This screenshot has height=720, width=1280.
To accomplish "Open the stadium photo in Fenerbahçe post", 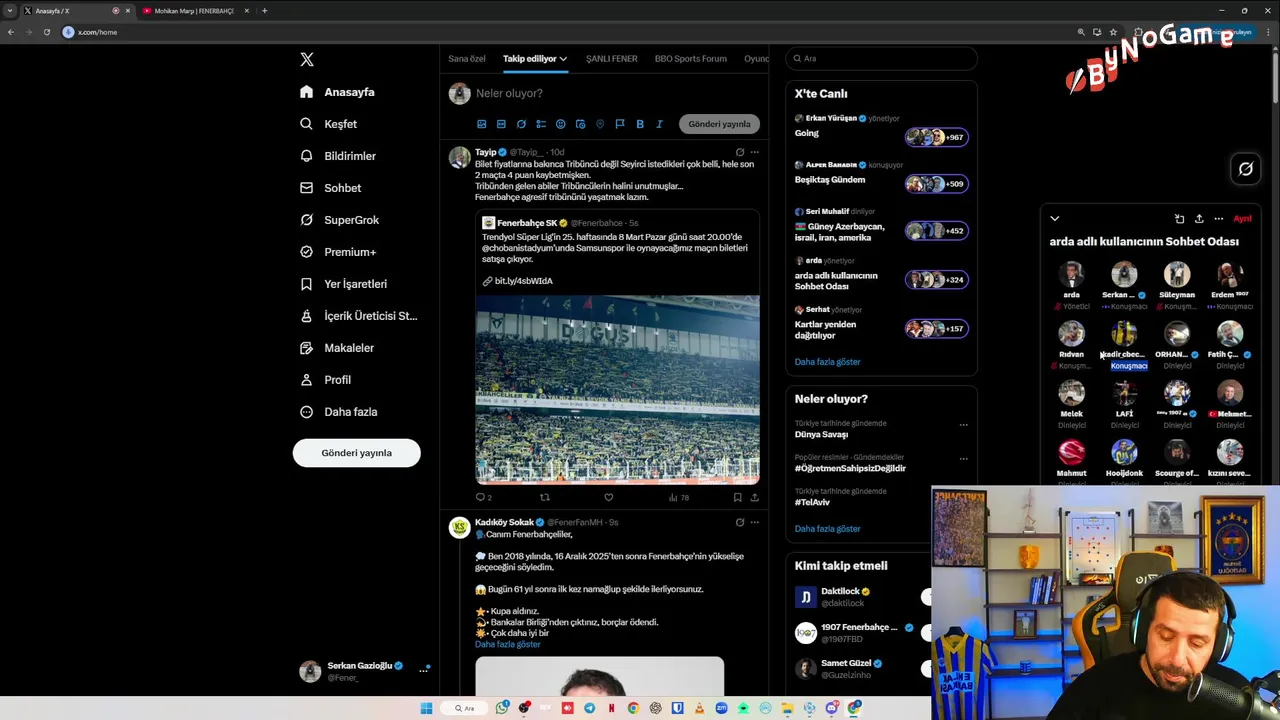I will [x=617, y=389].
